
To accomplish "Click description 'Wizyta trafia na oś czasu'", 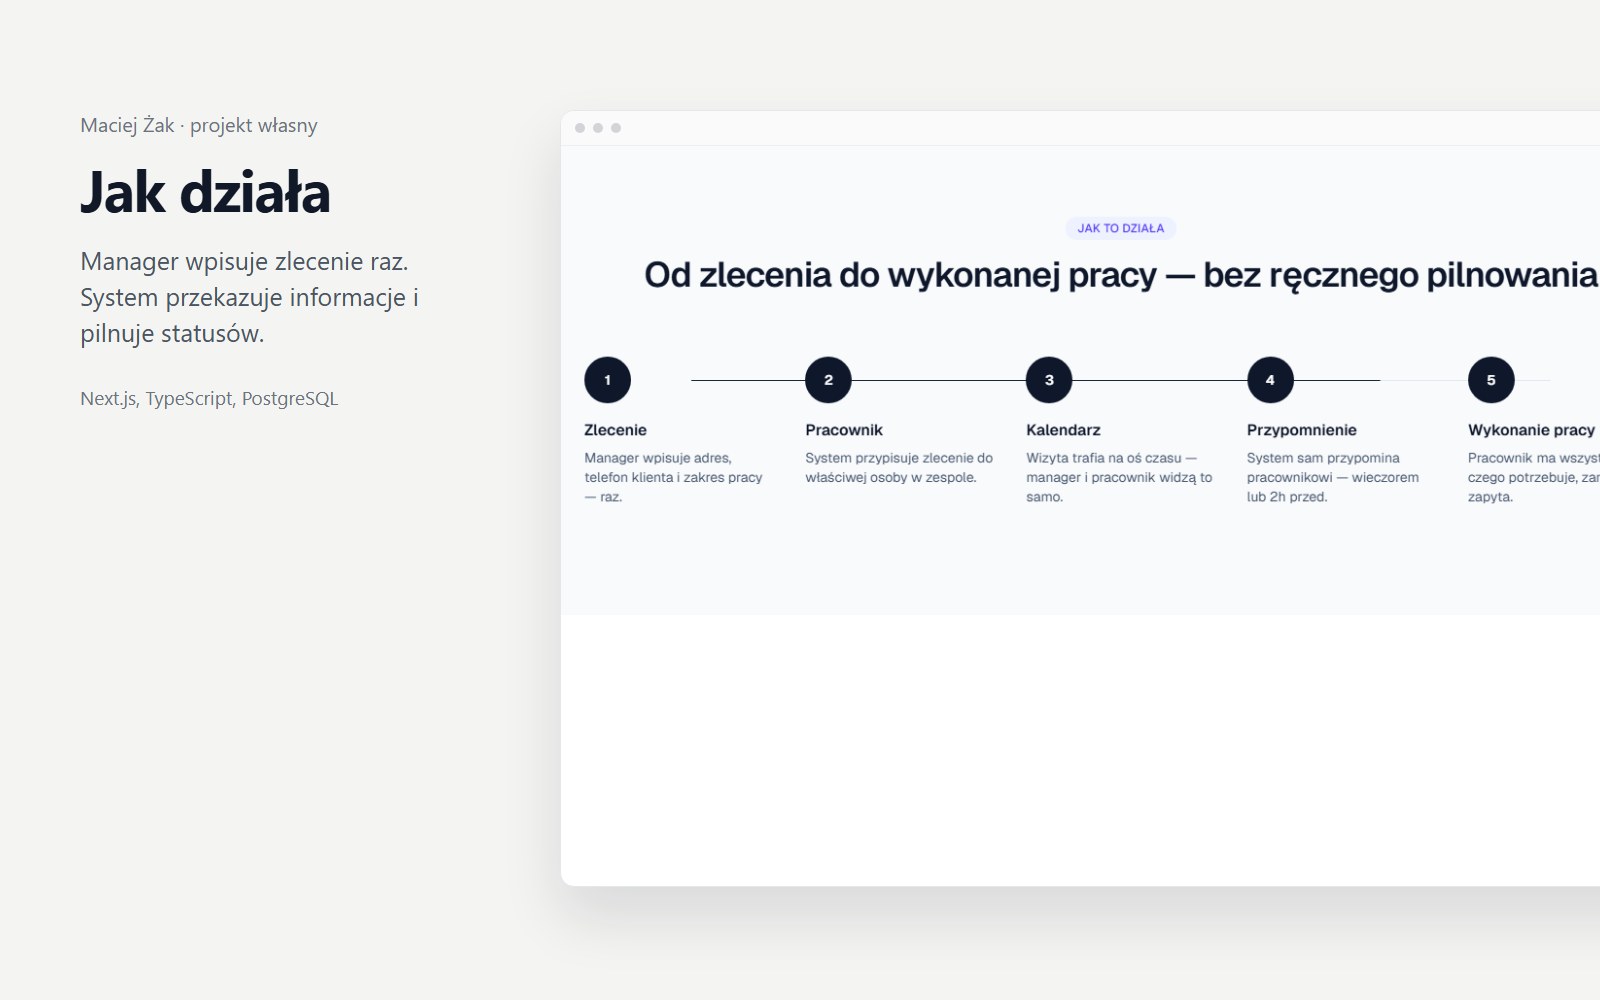I will point(1119,477).
